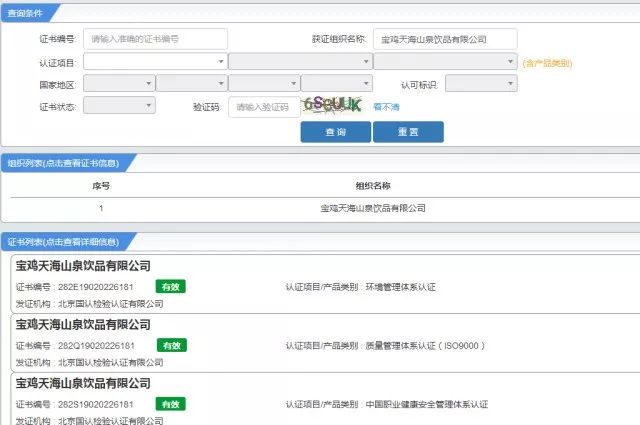Open the first 国家地区 dropdown

tap(119, 83)
